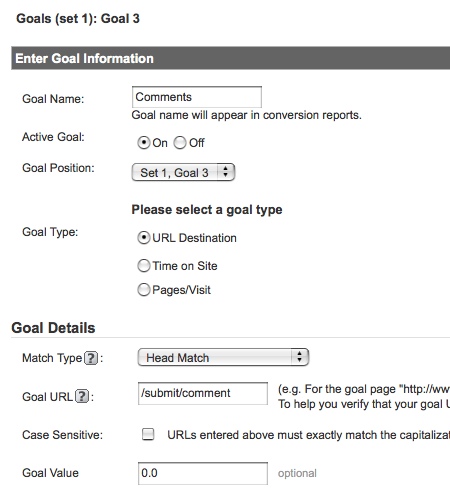Click the Goal Position stepper arrows

point(226,172)
